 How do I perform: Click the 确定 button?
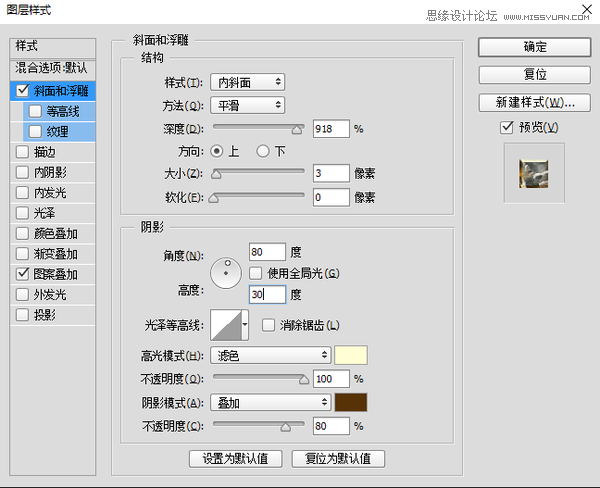[535, 47]
